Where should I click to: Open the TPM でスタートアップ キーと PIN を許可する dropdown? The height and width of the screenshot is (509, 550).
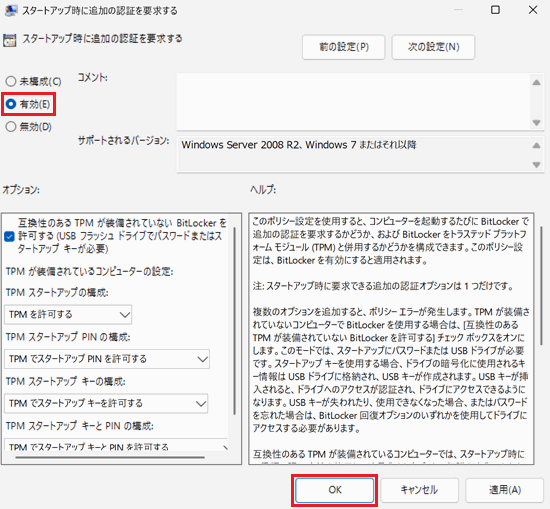116,445
